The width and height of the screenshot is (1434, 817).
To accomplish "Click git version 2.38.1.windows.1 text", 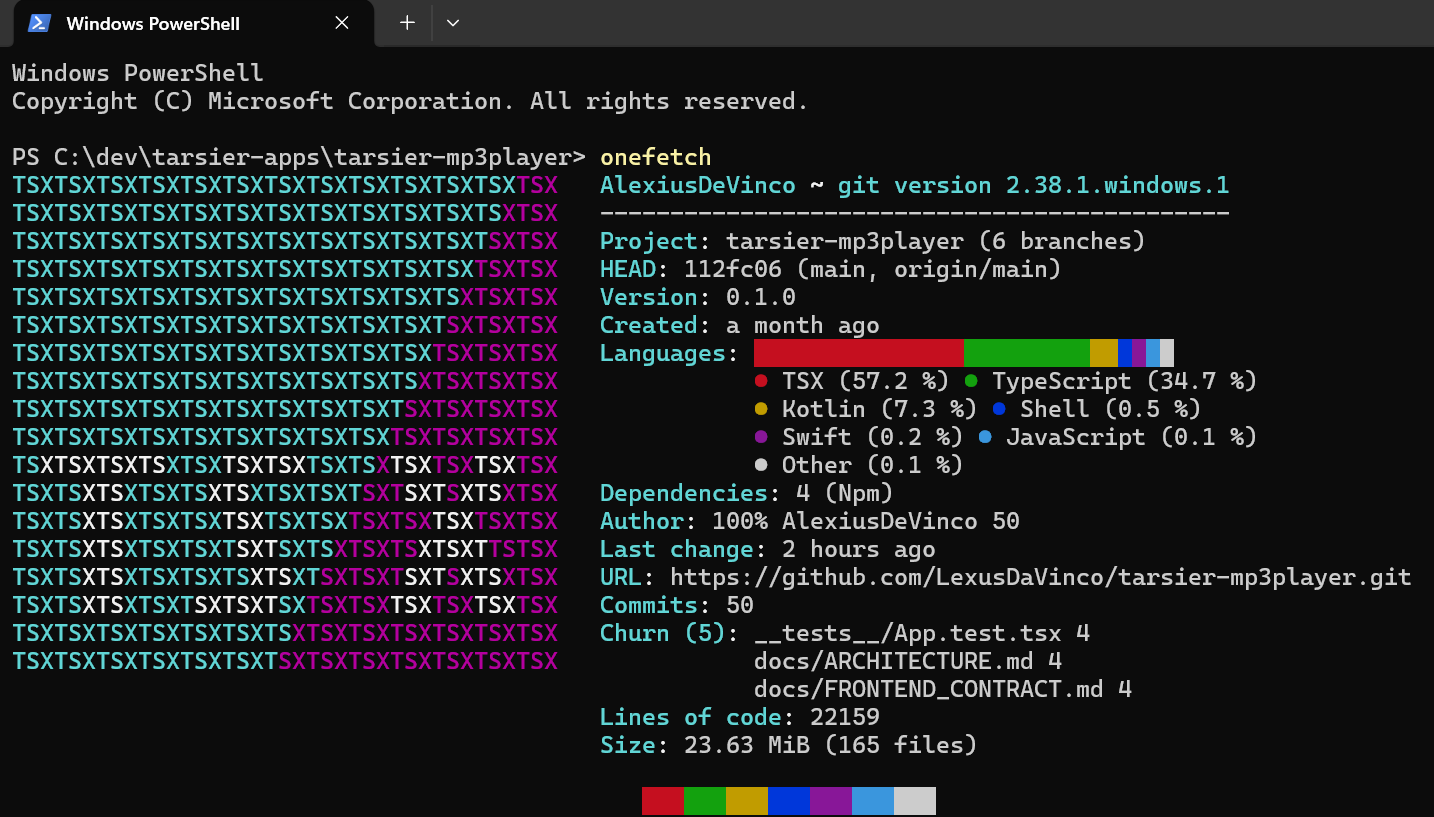I will point(1034,185).
